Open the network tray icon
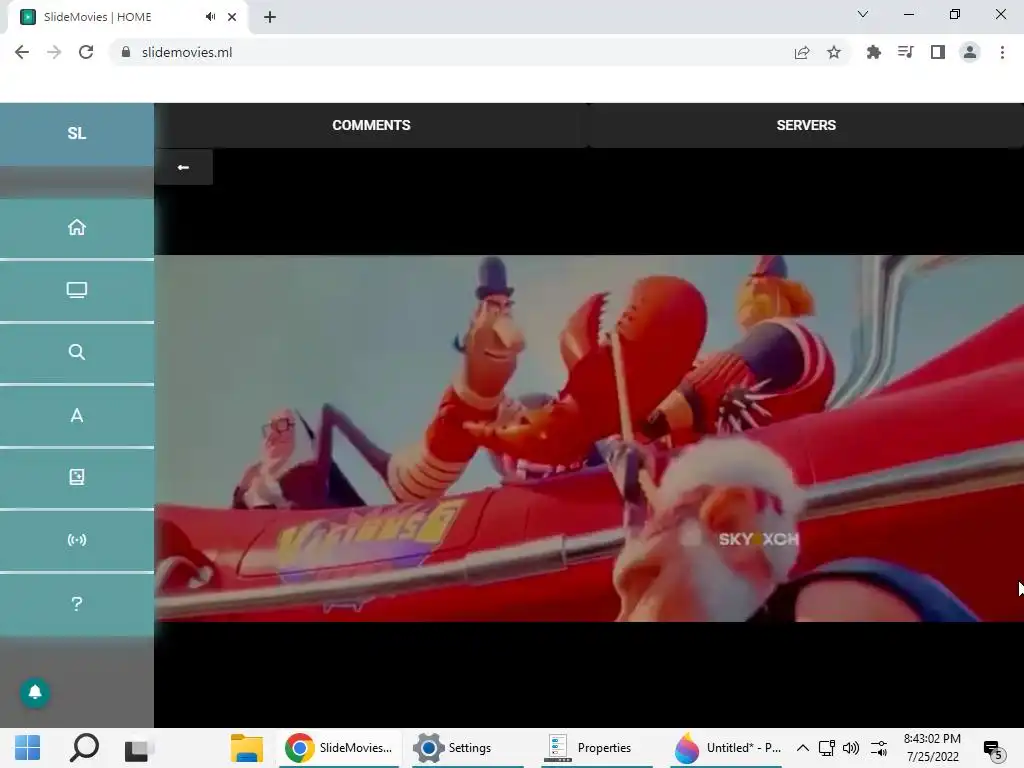The image size is (1024, 768). (x=827, y=748)
